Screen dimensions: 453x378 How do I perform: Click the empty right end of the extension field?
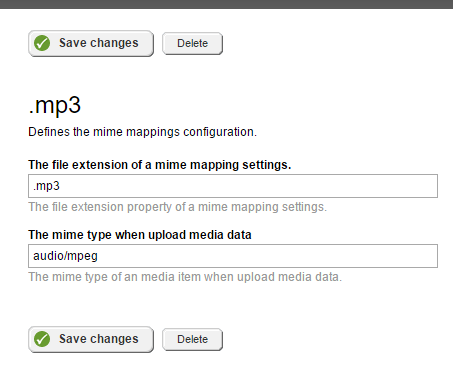click(x=400, y=186)
